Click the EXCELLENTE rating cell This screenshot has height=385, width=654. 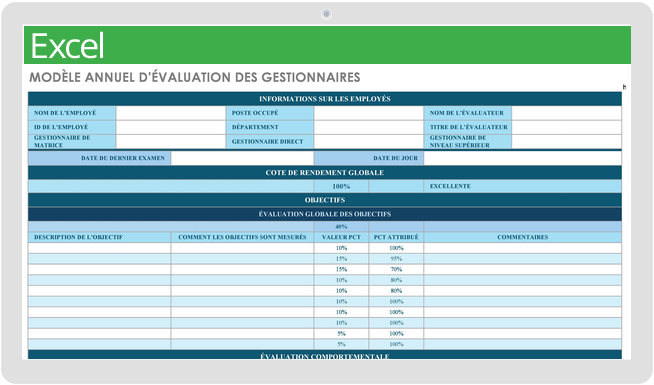522,186
